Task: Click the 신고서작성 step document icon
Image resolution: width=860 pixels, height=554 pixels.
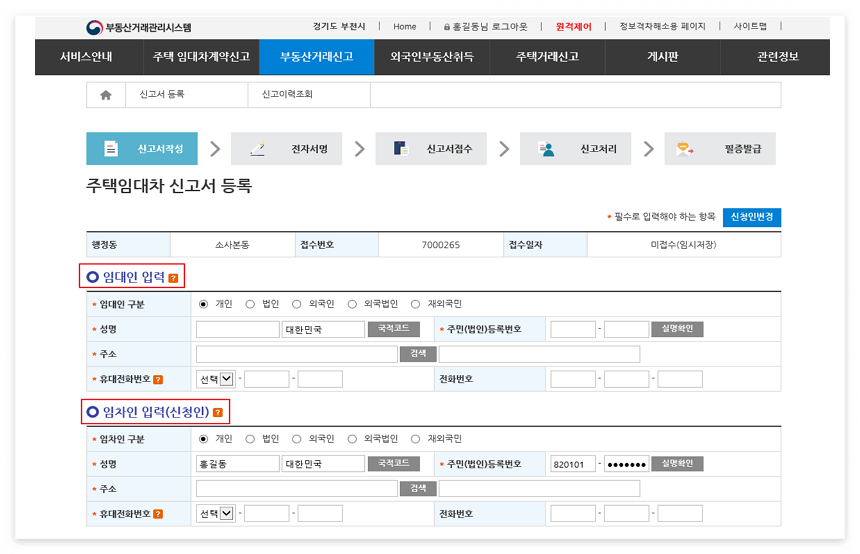Action: [111, 149]
